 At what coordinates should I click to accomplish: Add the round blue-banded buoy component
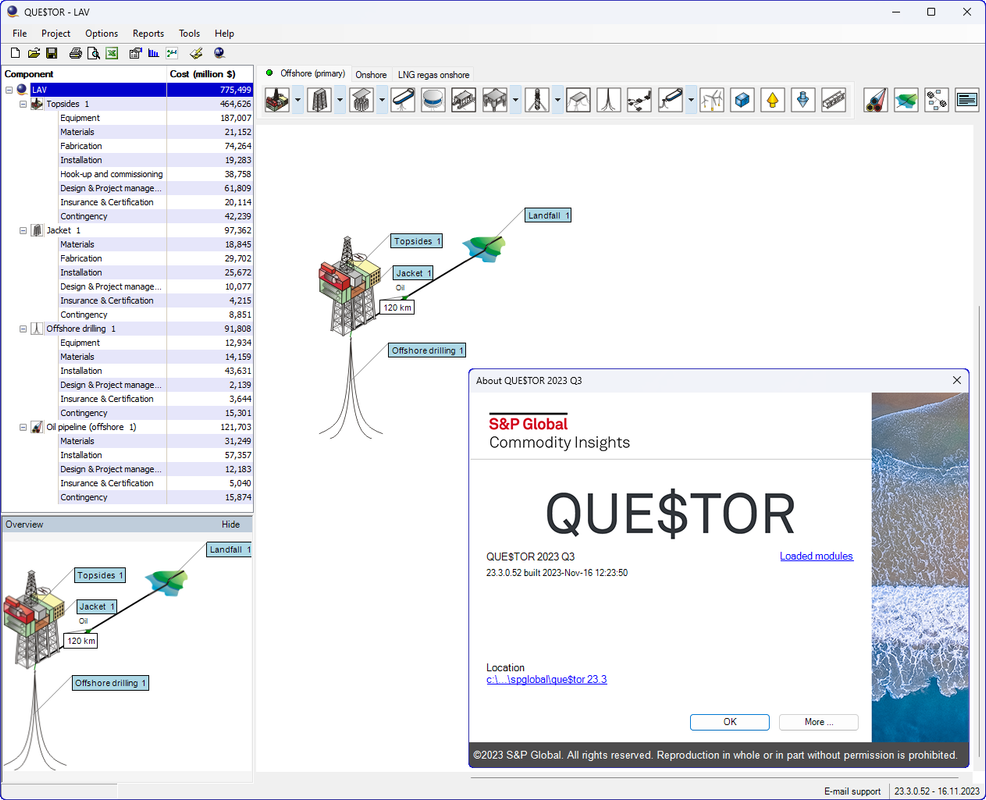point(433,100)
